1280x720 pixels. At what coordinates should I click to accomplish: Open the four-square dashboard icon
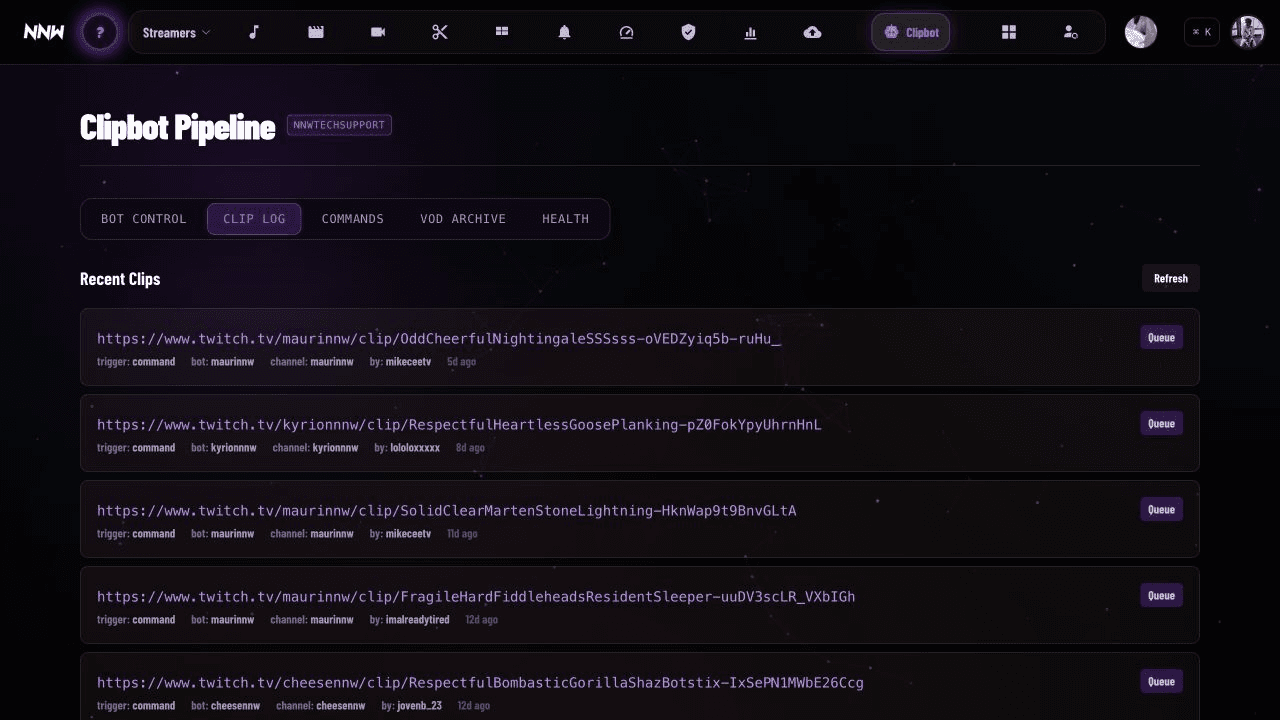pyautogui.click(x=1009, y=33)
